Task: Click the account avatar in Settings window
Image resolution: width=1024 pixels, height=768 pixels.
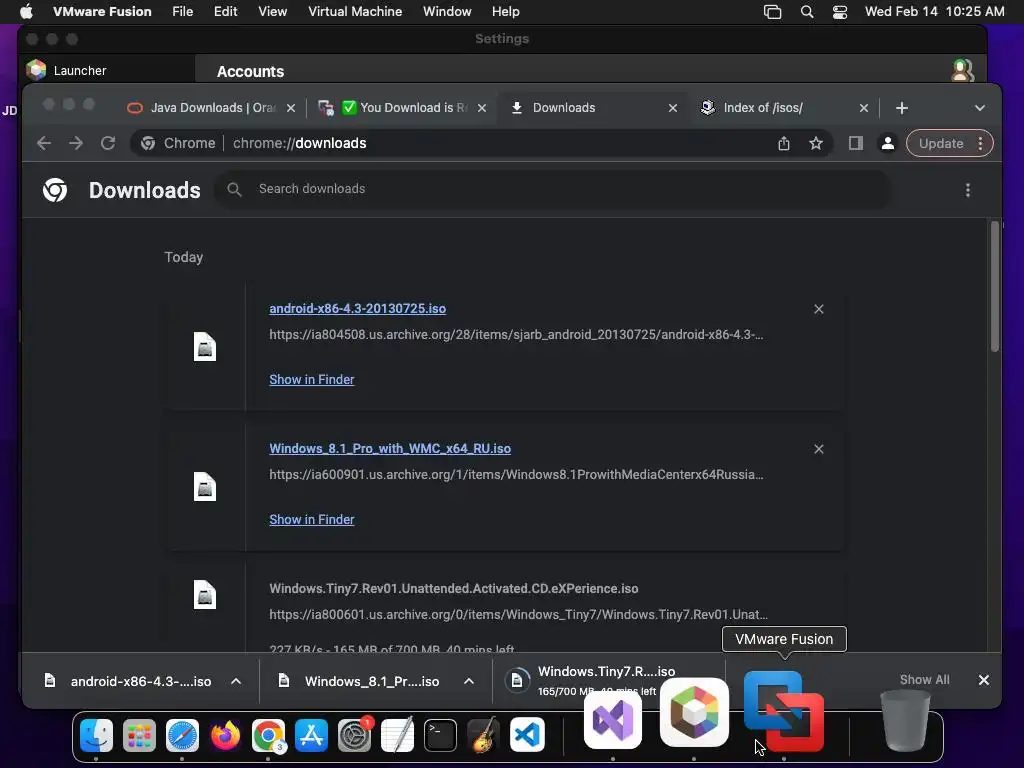Action: (962, 70)
